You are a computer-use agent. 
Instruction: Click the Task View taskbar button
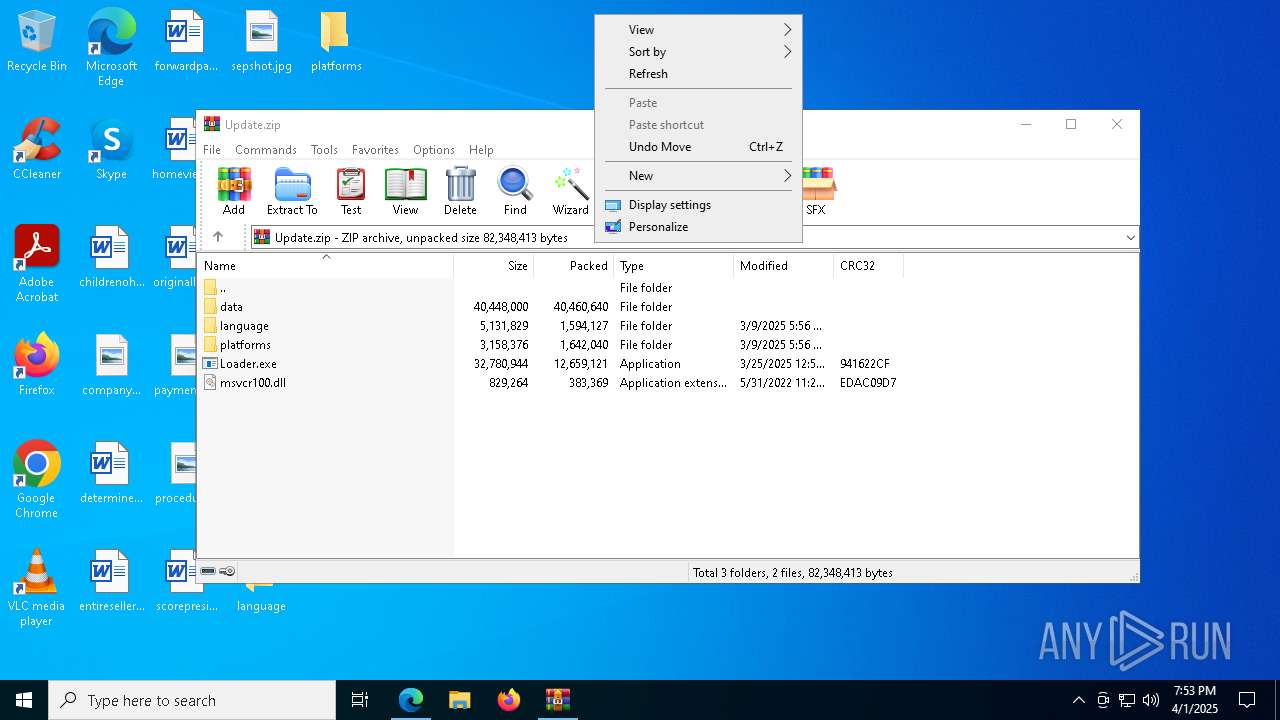tap(360, 700)
